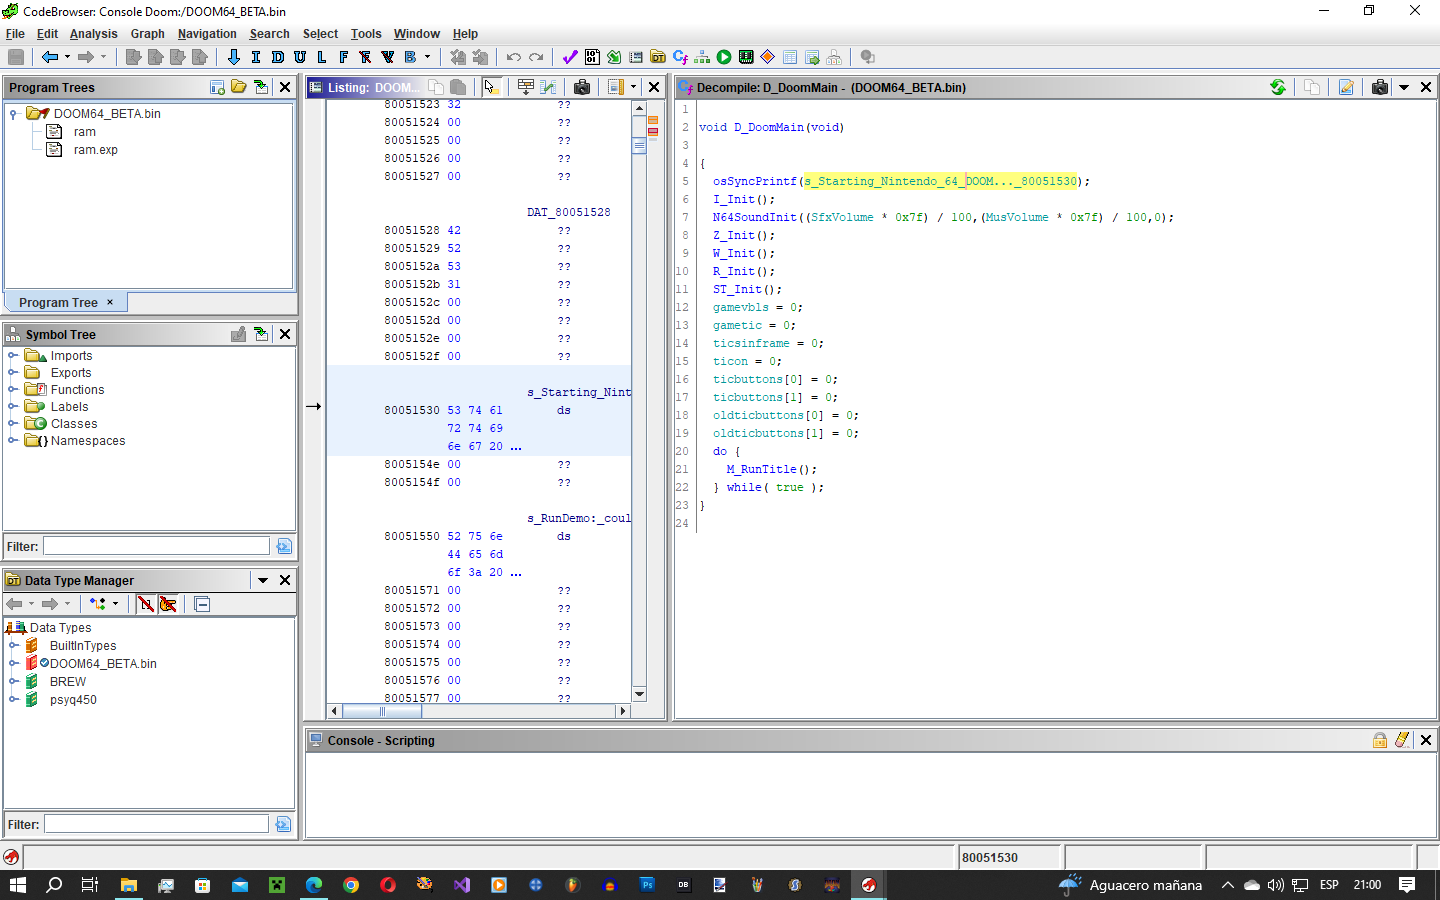
Task: Select the ram.exp node in Program Trees
Action: point(95,150)
